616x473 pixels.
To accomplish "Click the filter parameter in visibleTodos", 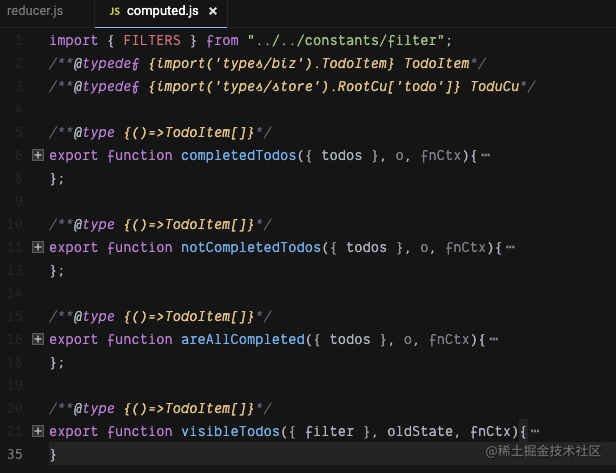I will [x=329, y=431].
